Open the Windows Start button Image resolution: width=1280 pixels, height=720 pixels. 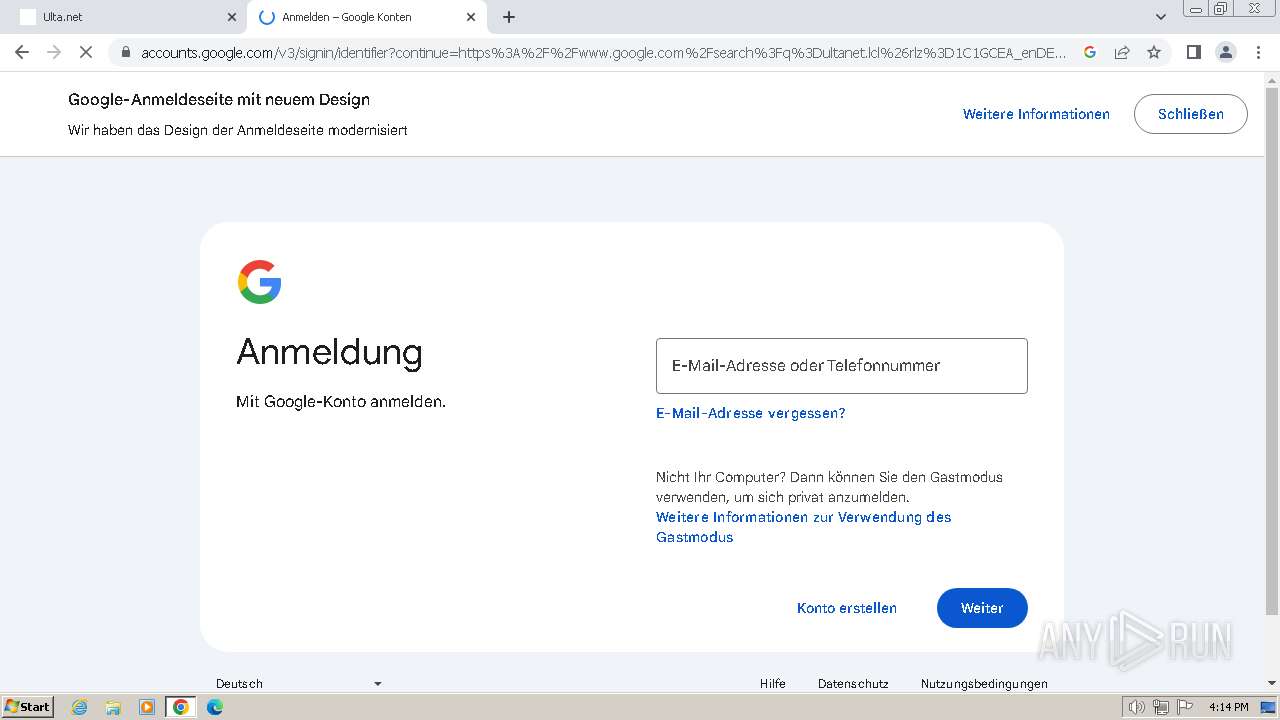pos(27,707)
